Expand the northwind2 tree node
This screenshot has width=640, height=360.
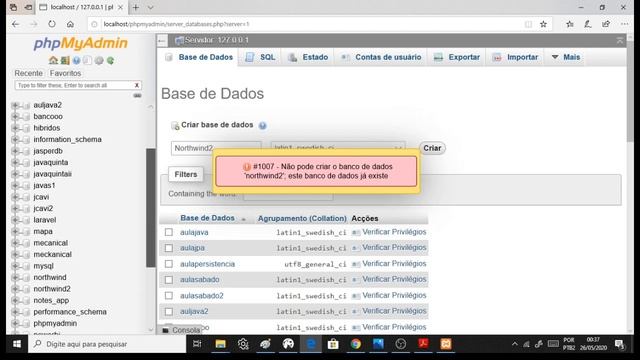pos(15,289)
